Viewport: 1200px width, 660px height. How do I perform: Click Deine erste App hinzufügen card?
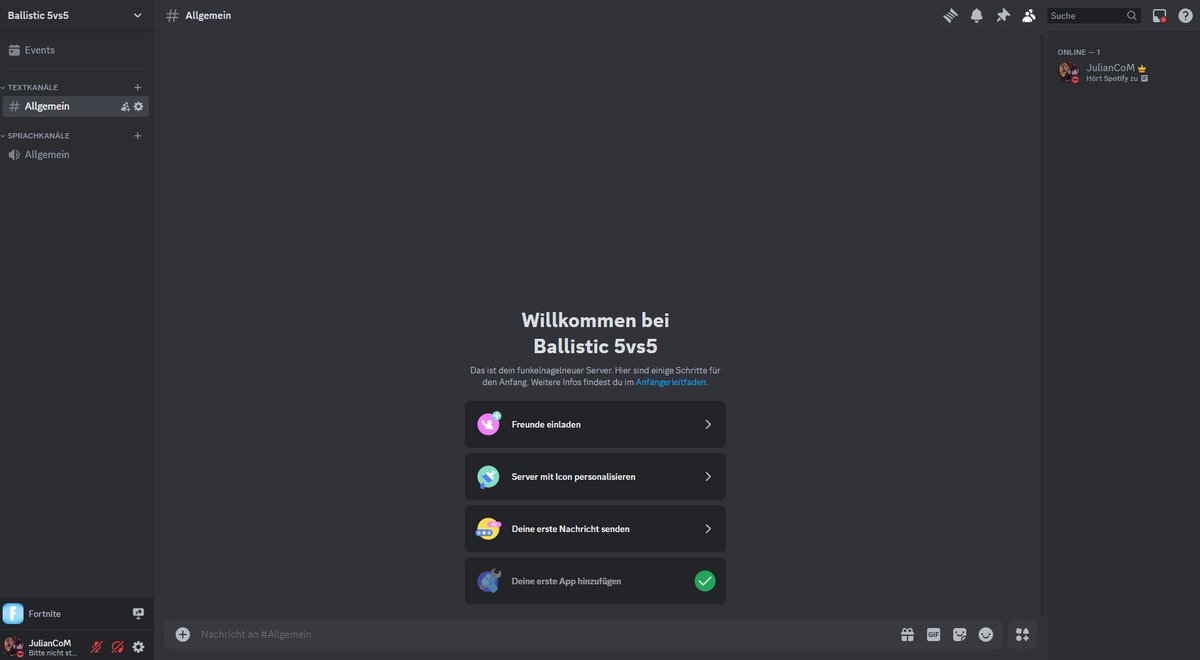point(595,580)
